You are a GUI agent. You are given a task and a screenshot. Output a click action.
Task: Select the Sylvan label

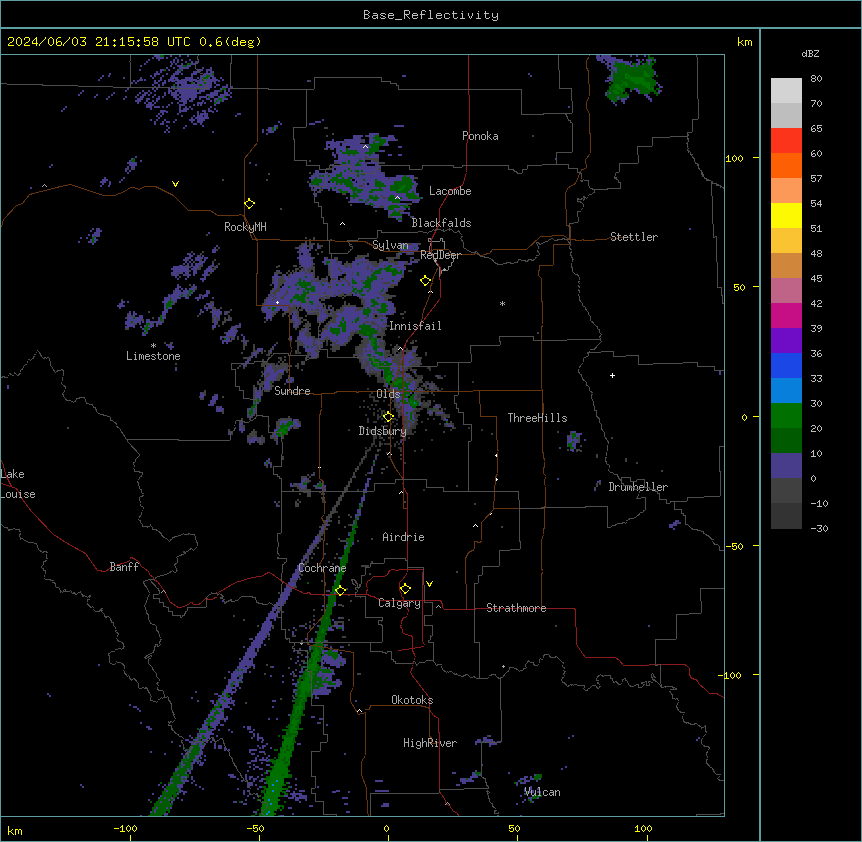(390, 245)
